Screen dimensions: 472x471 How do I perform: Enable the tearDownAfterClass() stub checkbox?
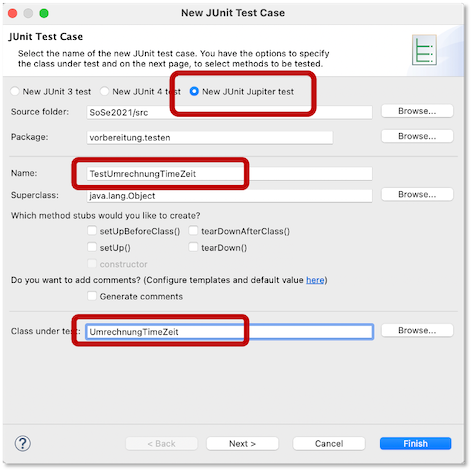[193, 231]
